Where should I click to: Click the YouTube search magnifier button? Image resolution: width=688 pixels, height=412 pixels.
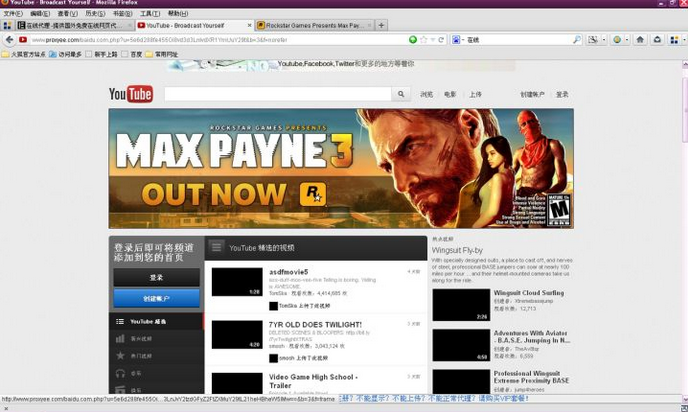[401, 94]
